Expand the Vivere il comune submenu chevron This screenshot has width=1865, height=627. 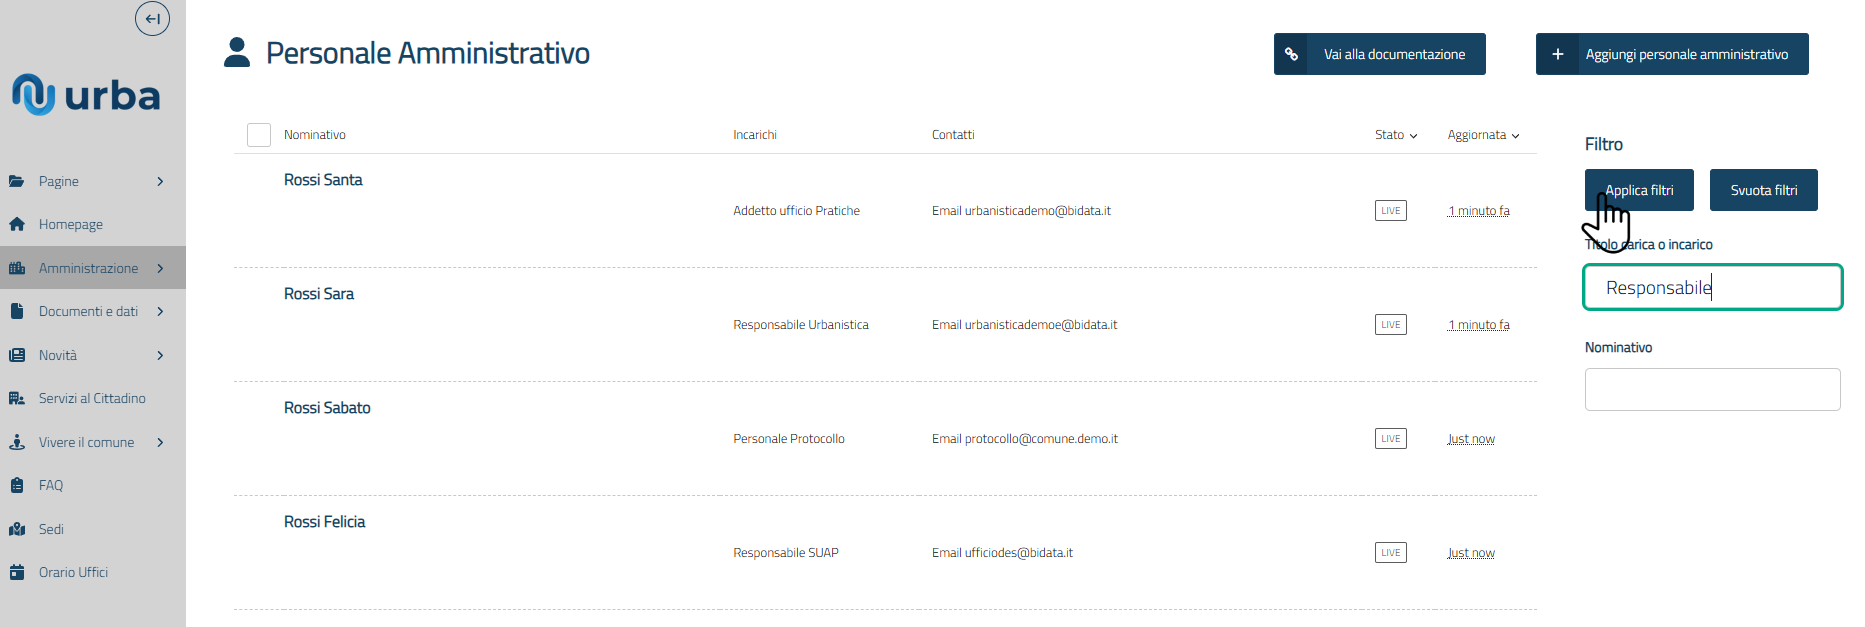pos(160,442)
